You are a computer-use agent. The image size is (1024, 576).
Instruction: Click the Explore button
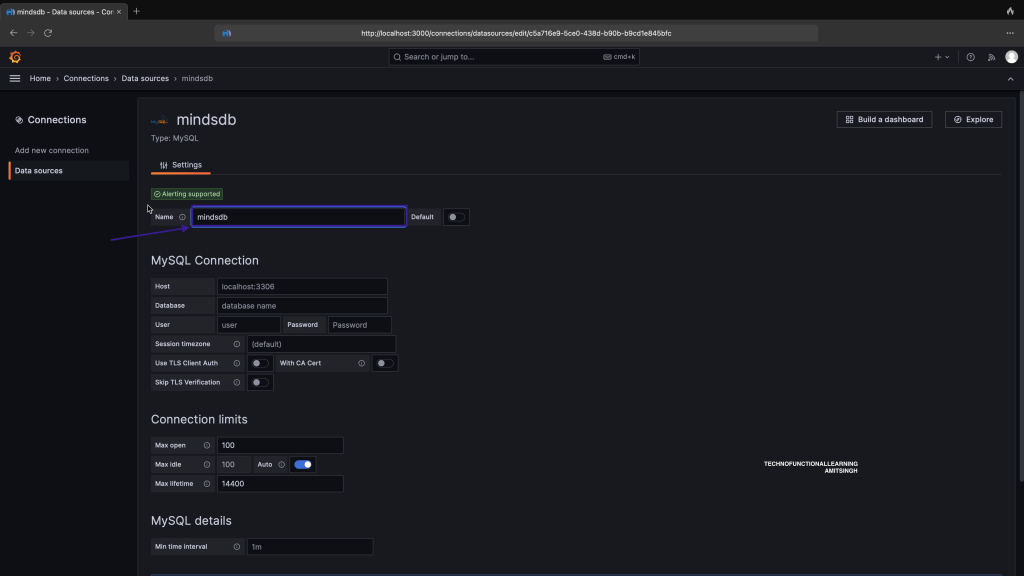(973, 119)
